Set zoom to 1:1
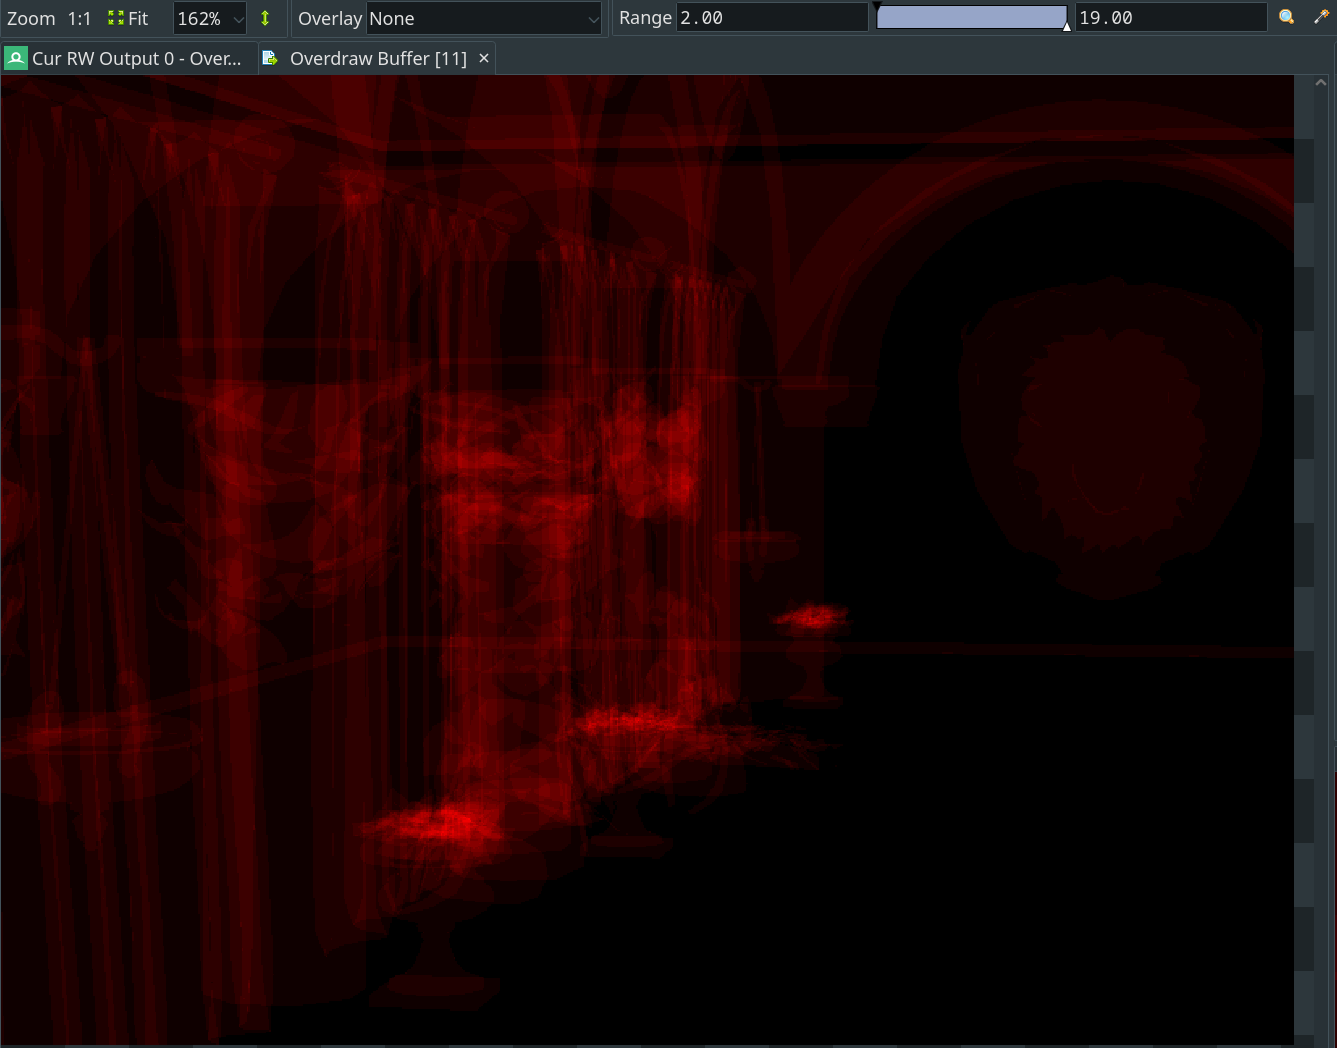The width and height of the screenshot is (1337, 1048). coord(79,18)
